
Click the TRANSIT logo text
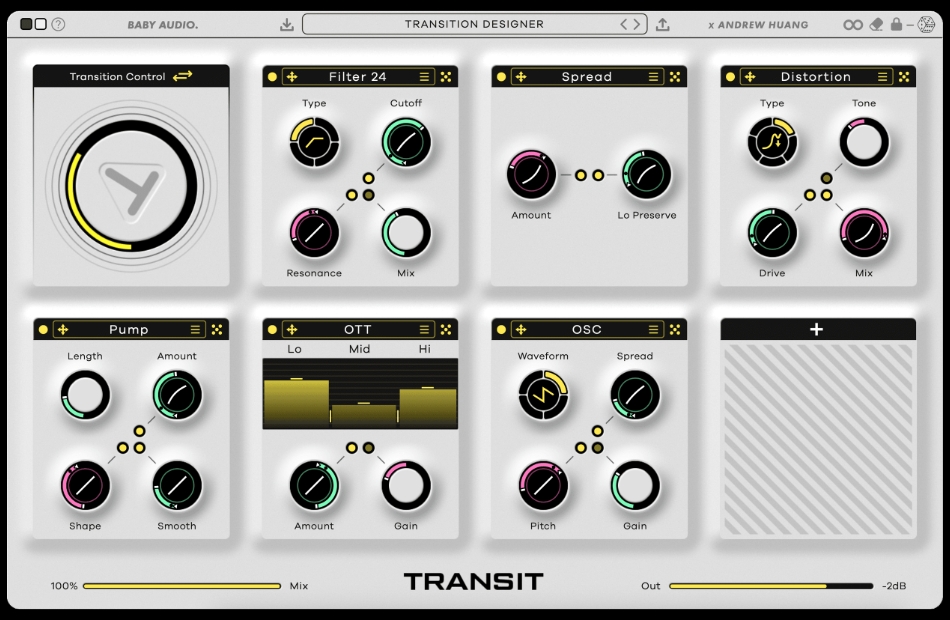(x=474, y=582)
